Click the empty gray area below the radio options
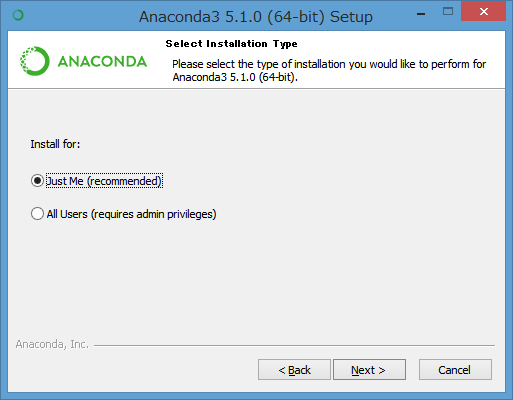Viewport: 513px width, 400px height. click(x=256, y=280)
